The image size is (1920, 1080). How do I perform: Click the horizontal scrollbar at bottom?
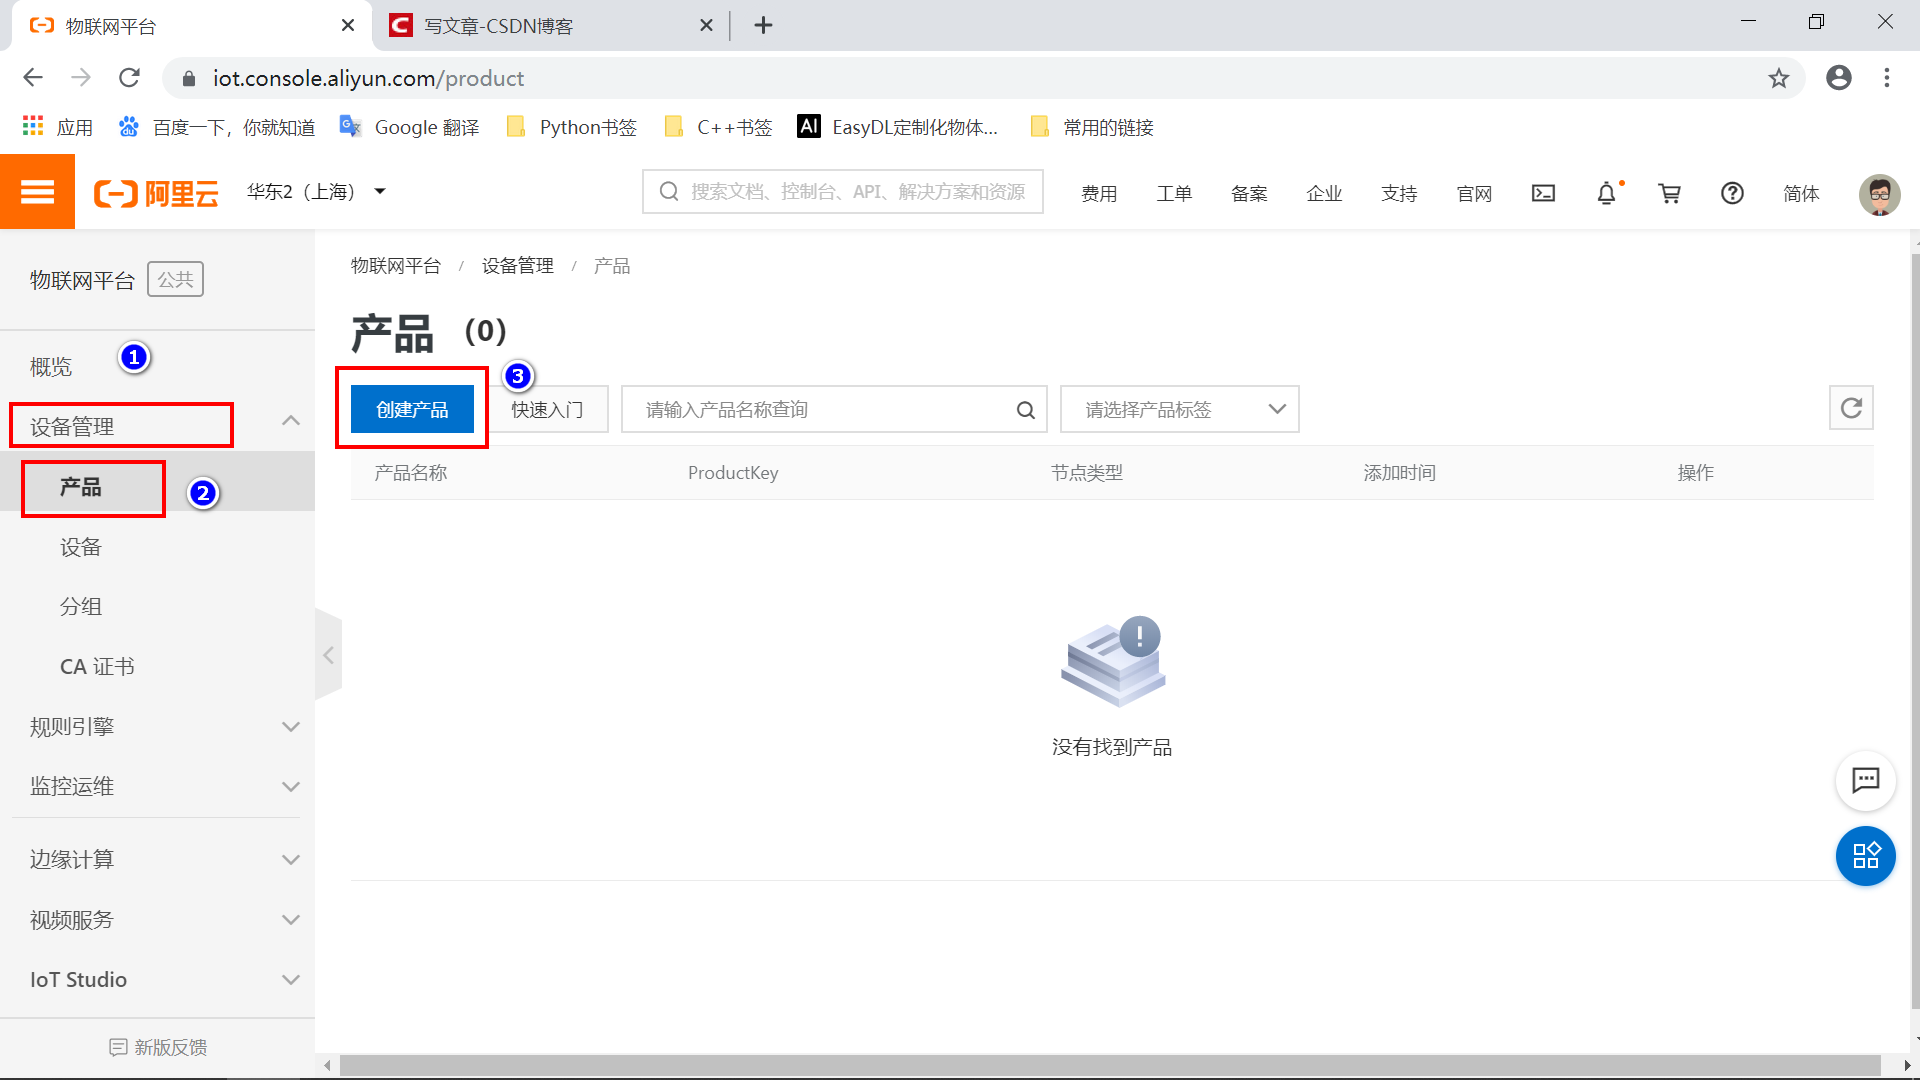pos(1110,1066)
